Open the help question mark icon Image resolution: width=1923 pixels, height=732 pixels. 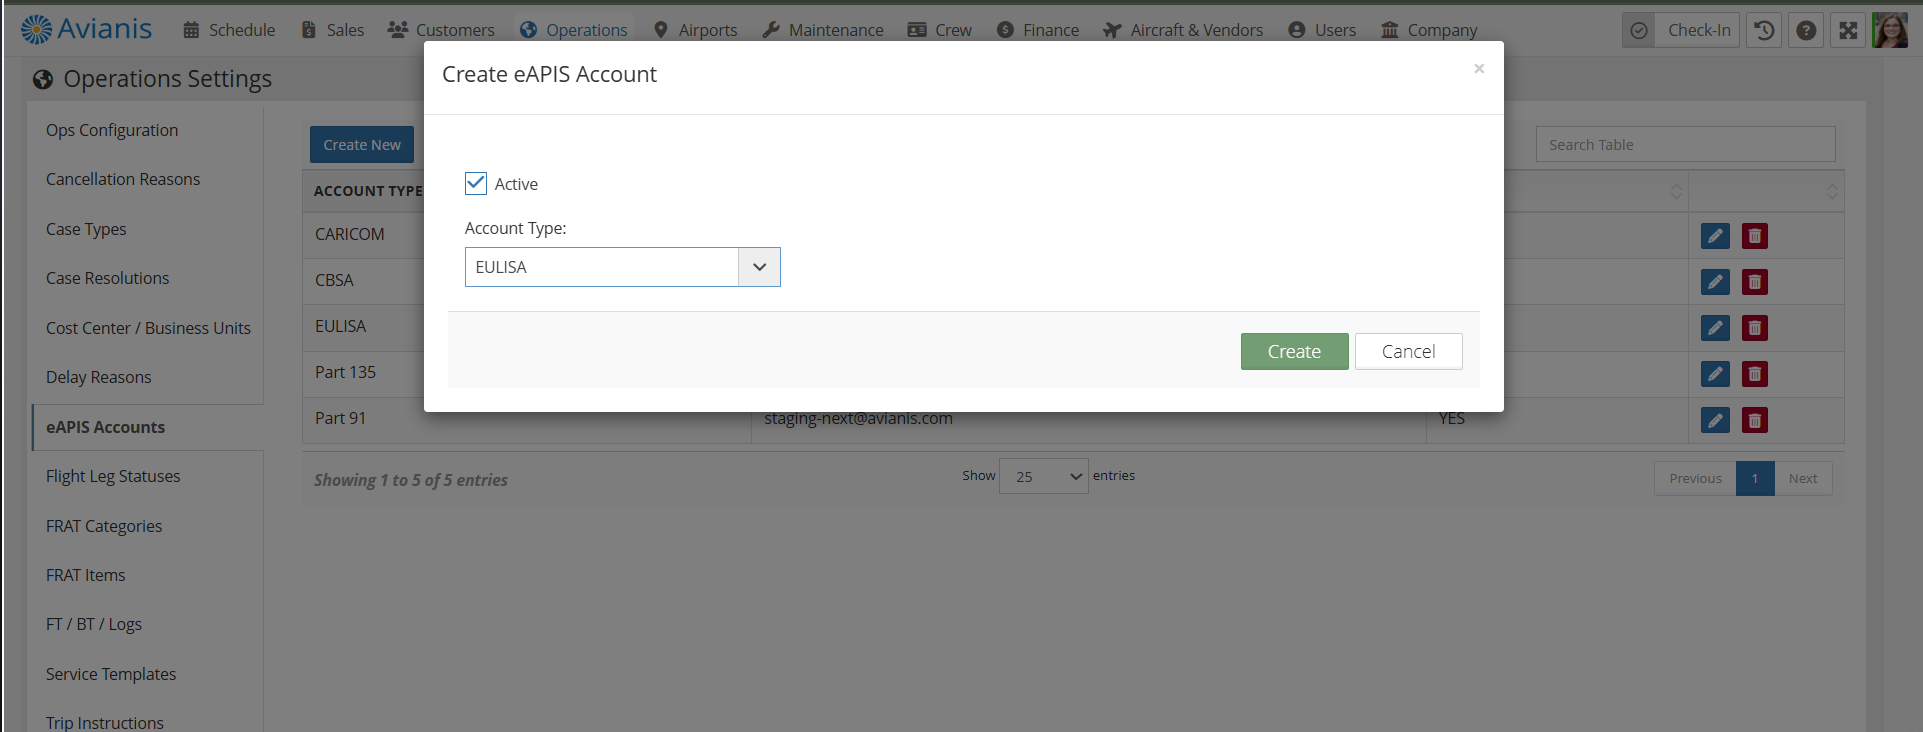[x=1805, y=30]
